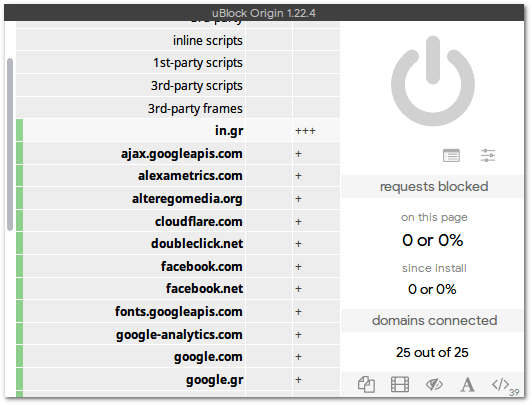Click the 25 out of 25 count
The image size is (532, 405).
click(x=432, y=352)
